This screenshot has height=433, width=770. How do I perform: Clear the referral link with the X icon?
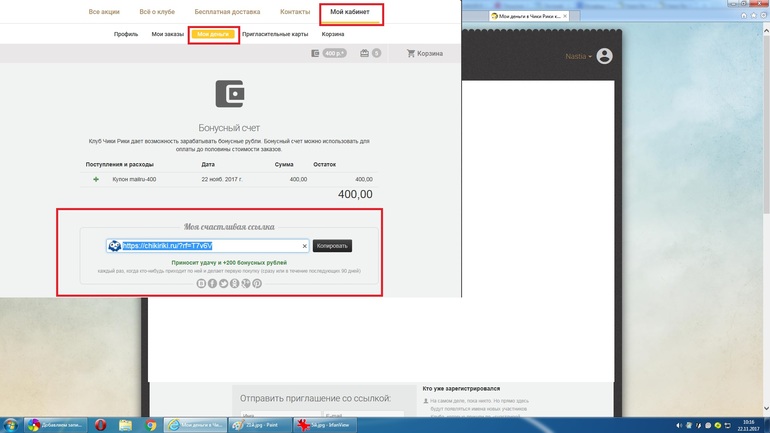pos(304,246)
